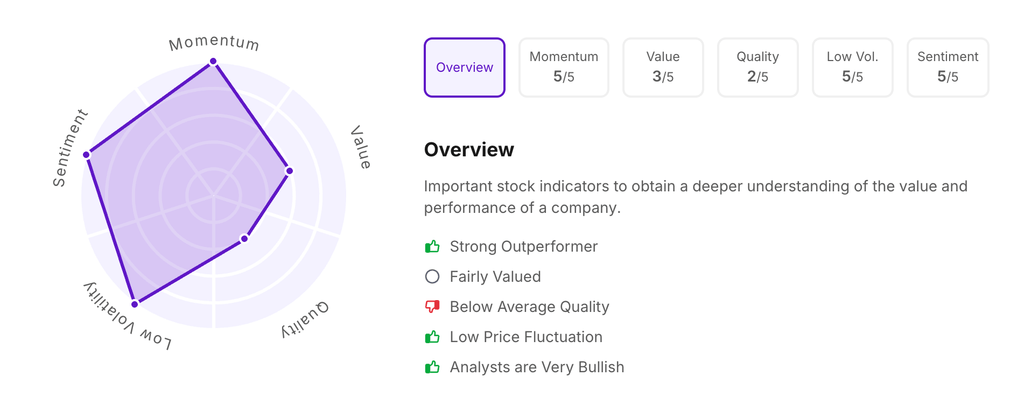This screenshot has width=1024, height=401.
Task: Click thumbs-down icon beside Below Average Quality
Action: 432,306
